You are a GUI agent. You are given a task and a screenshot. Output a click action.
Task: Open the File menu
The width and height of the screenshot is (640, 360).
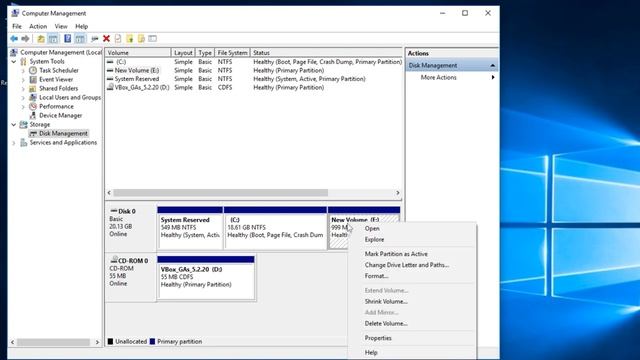(17, 26)
